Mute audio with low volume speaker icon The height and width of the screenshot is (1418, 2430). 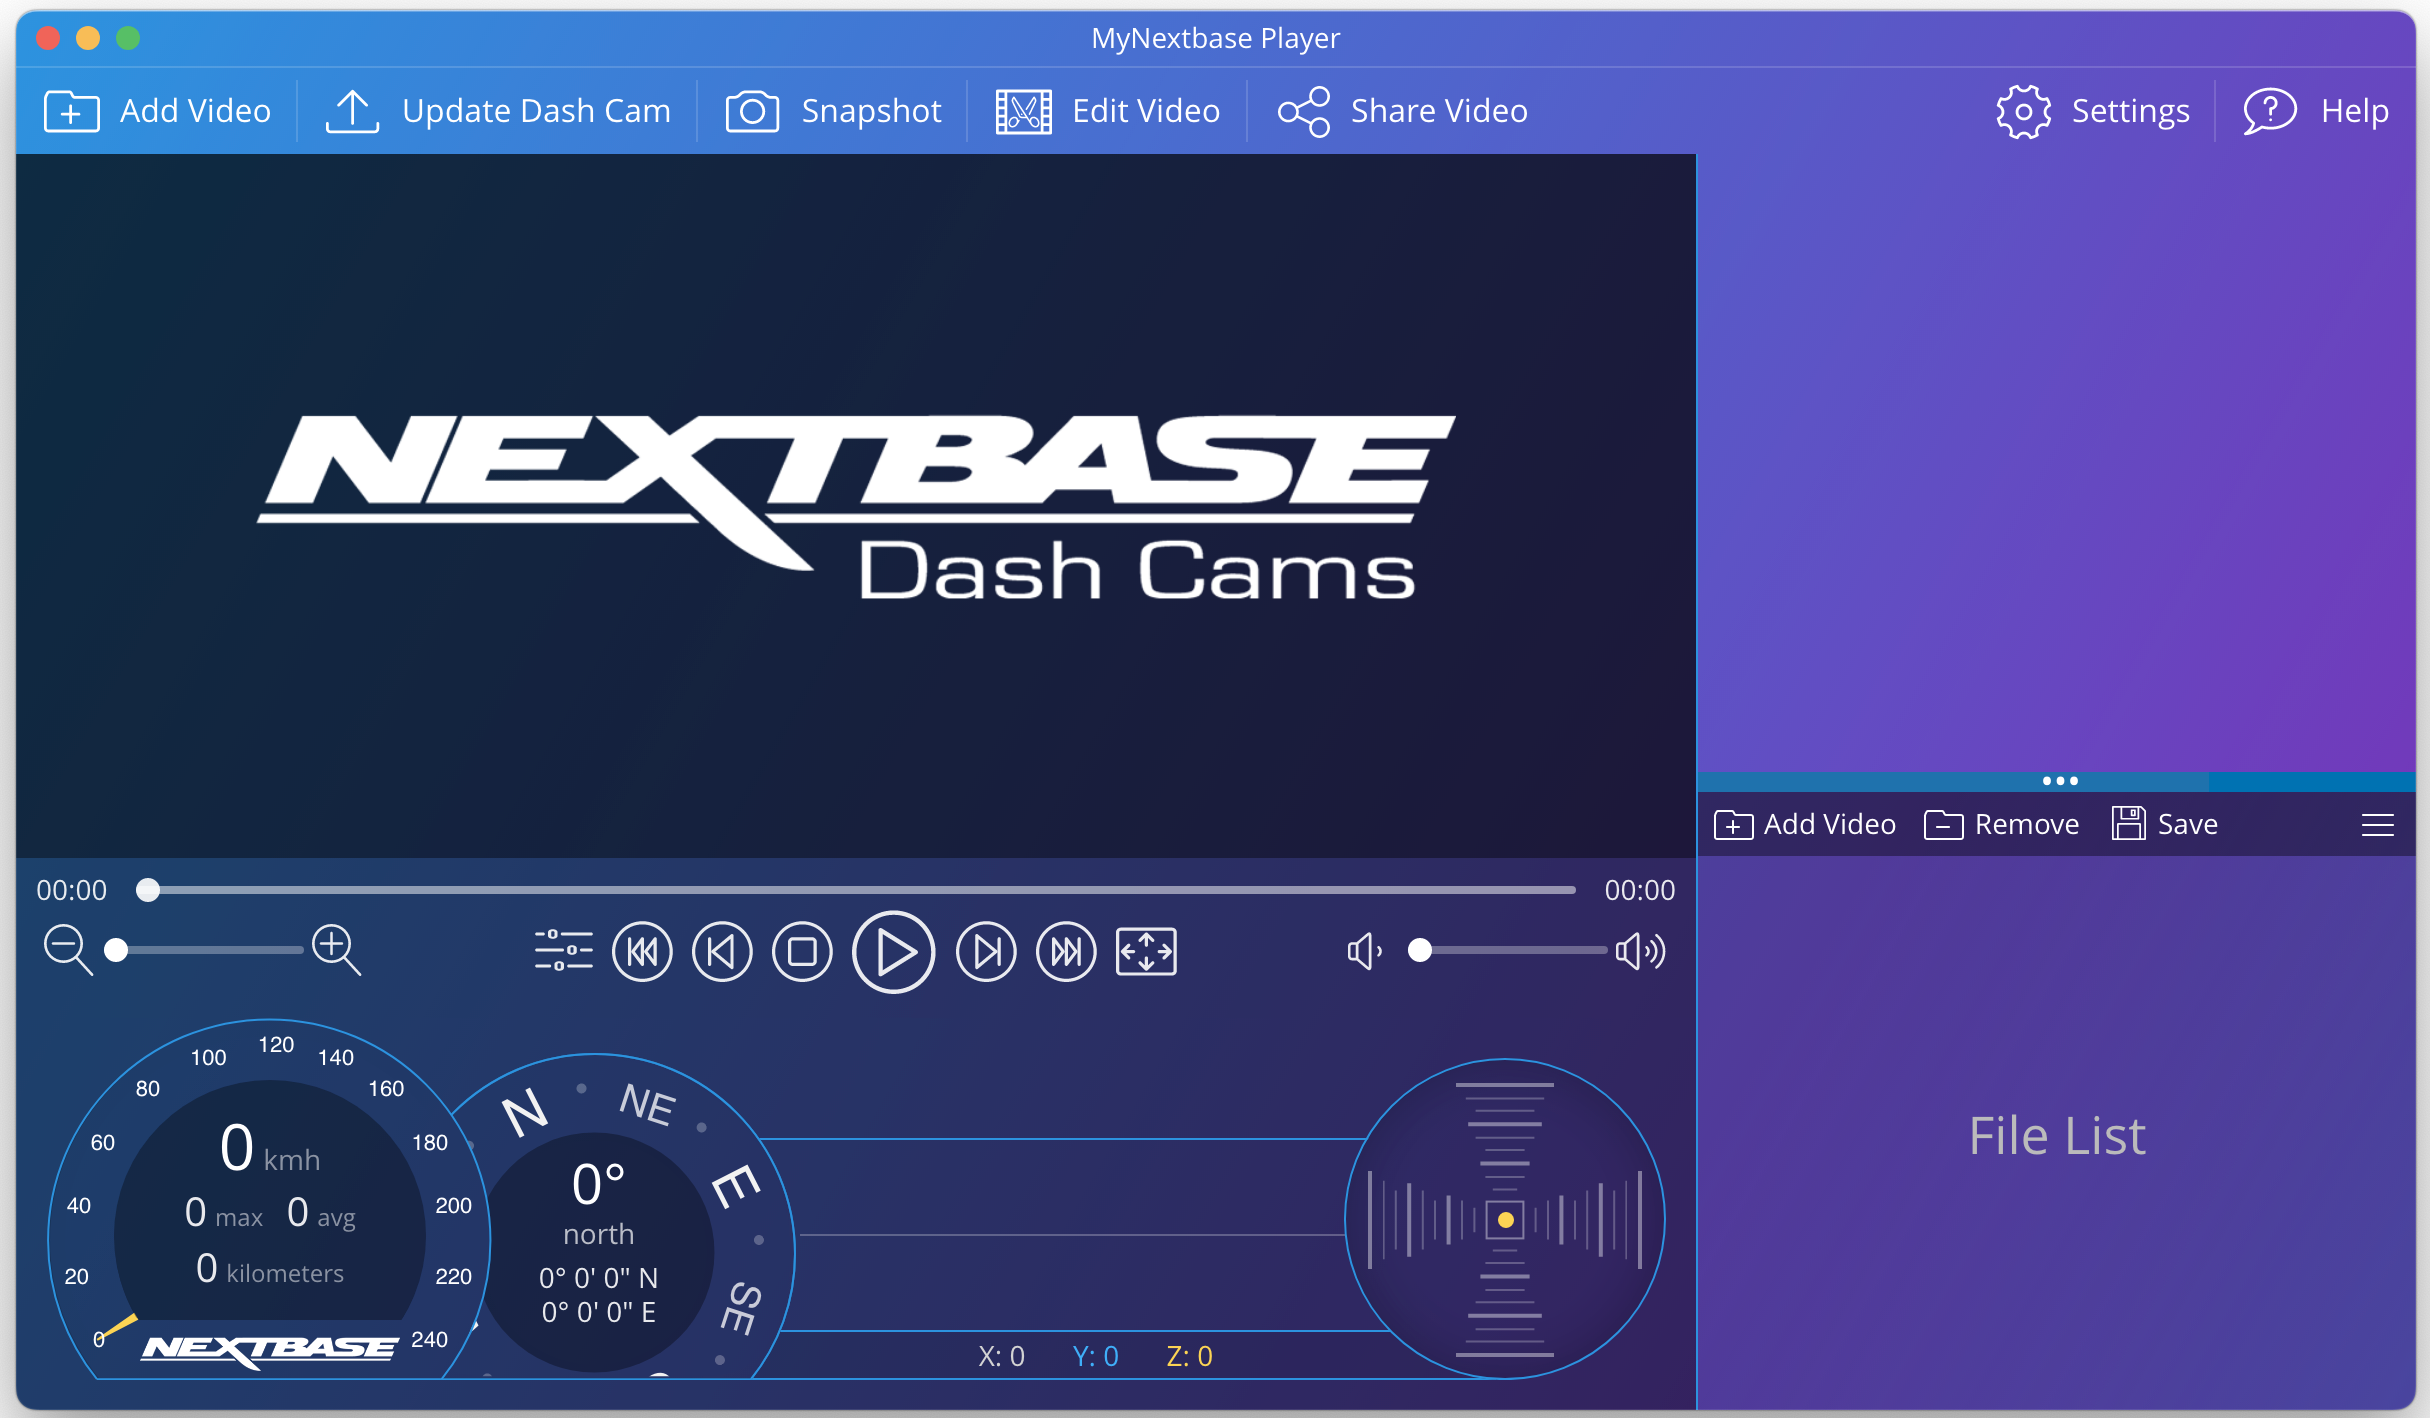[1364, 951]
